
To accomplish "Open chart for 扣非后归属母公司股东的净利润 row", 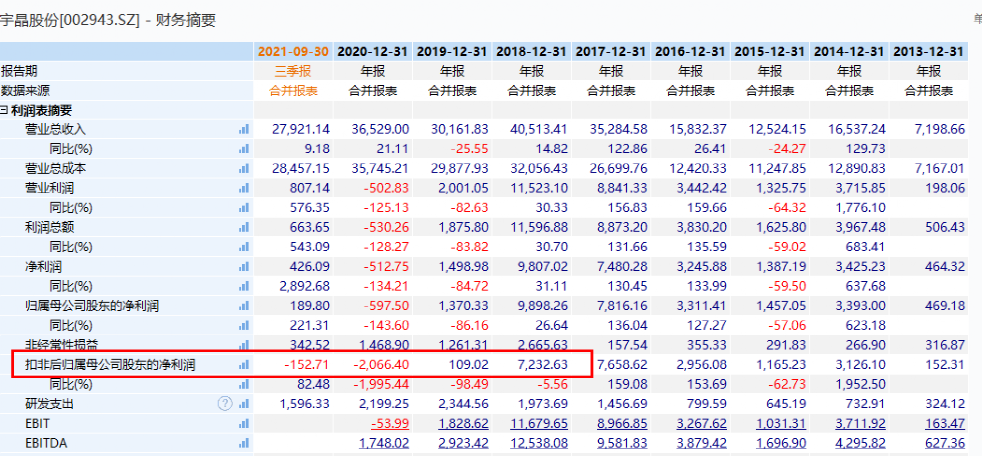I will tap(243, 365).
